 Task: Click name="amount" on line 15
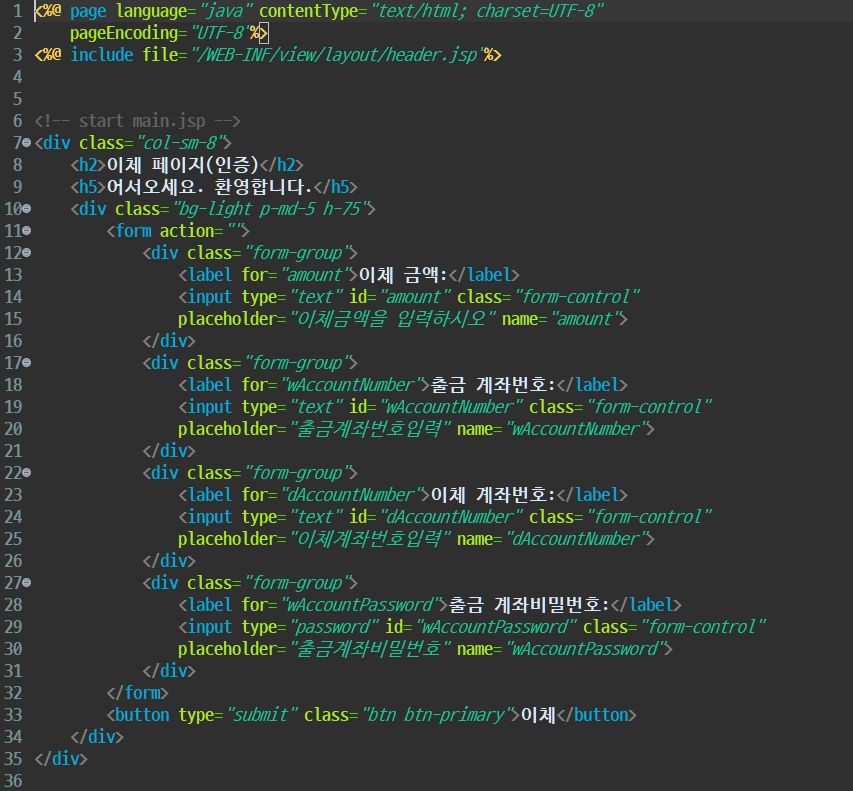point(561,319)
